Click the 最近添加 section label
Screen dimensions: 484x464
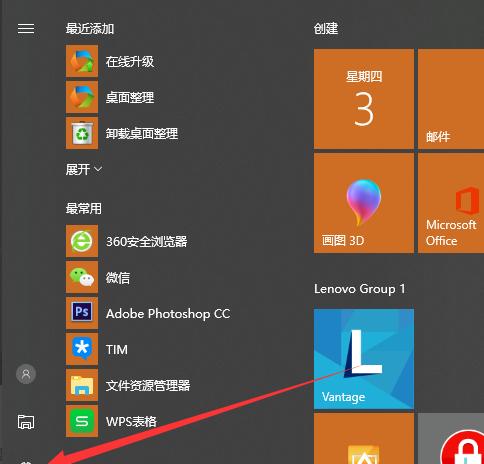90,29
